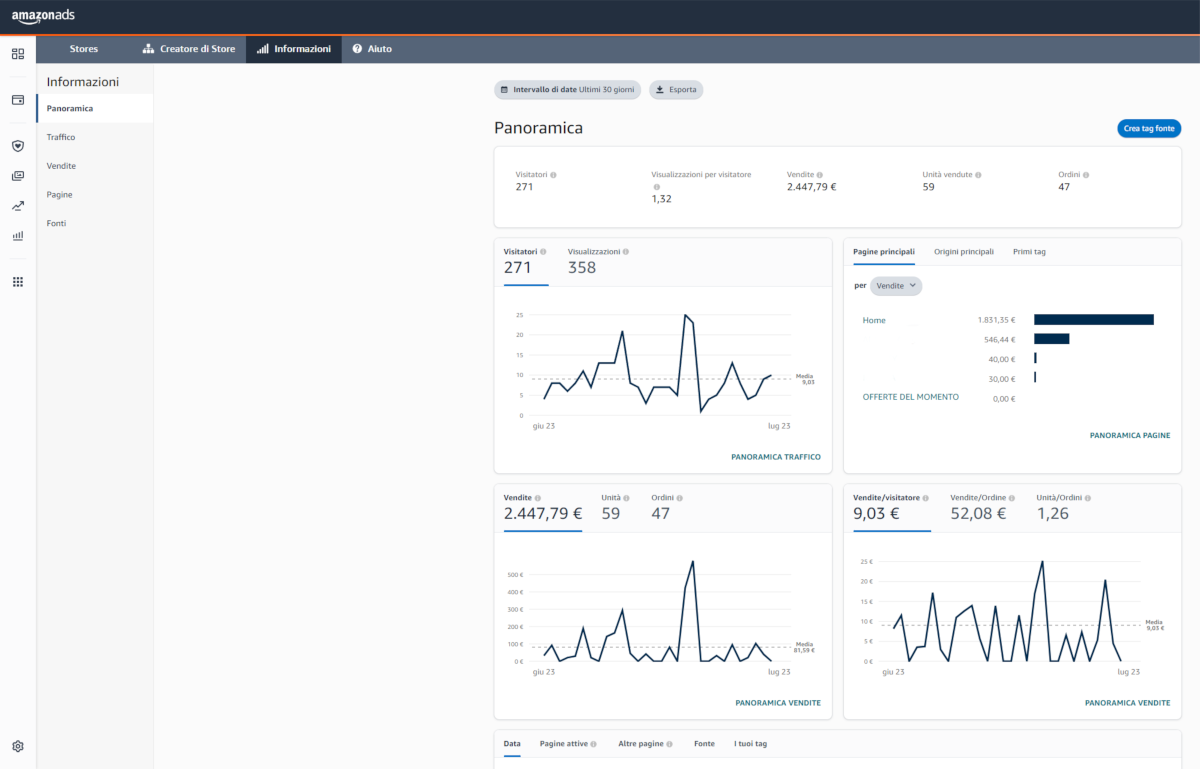Click the info icon next to Visitatori metric
Image resolution: width=1200 pixels, height=769 pixels.
pyautogui.click(x=553, y=175)
